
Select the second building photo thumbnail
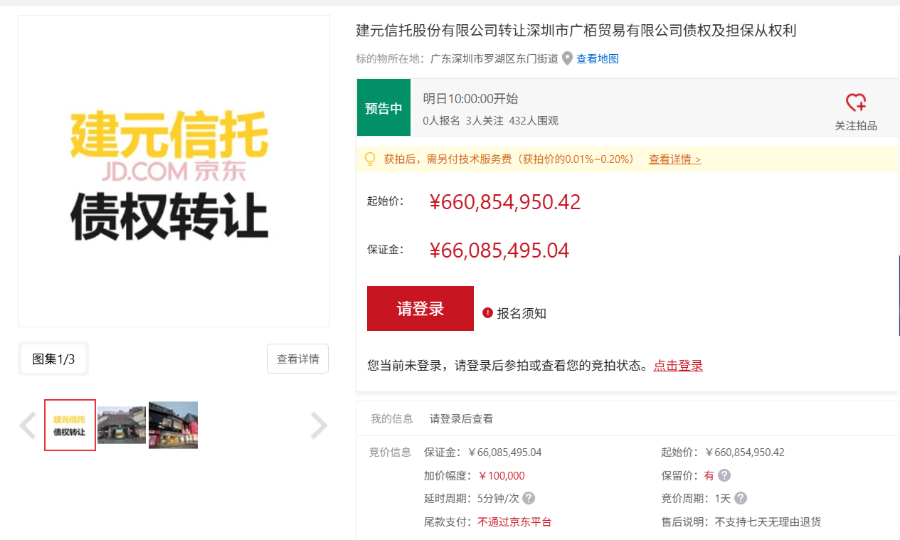(122, 425)
